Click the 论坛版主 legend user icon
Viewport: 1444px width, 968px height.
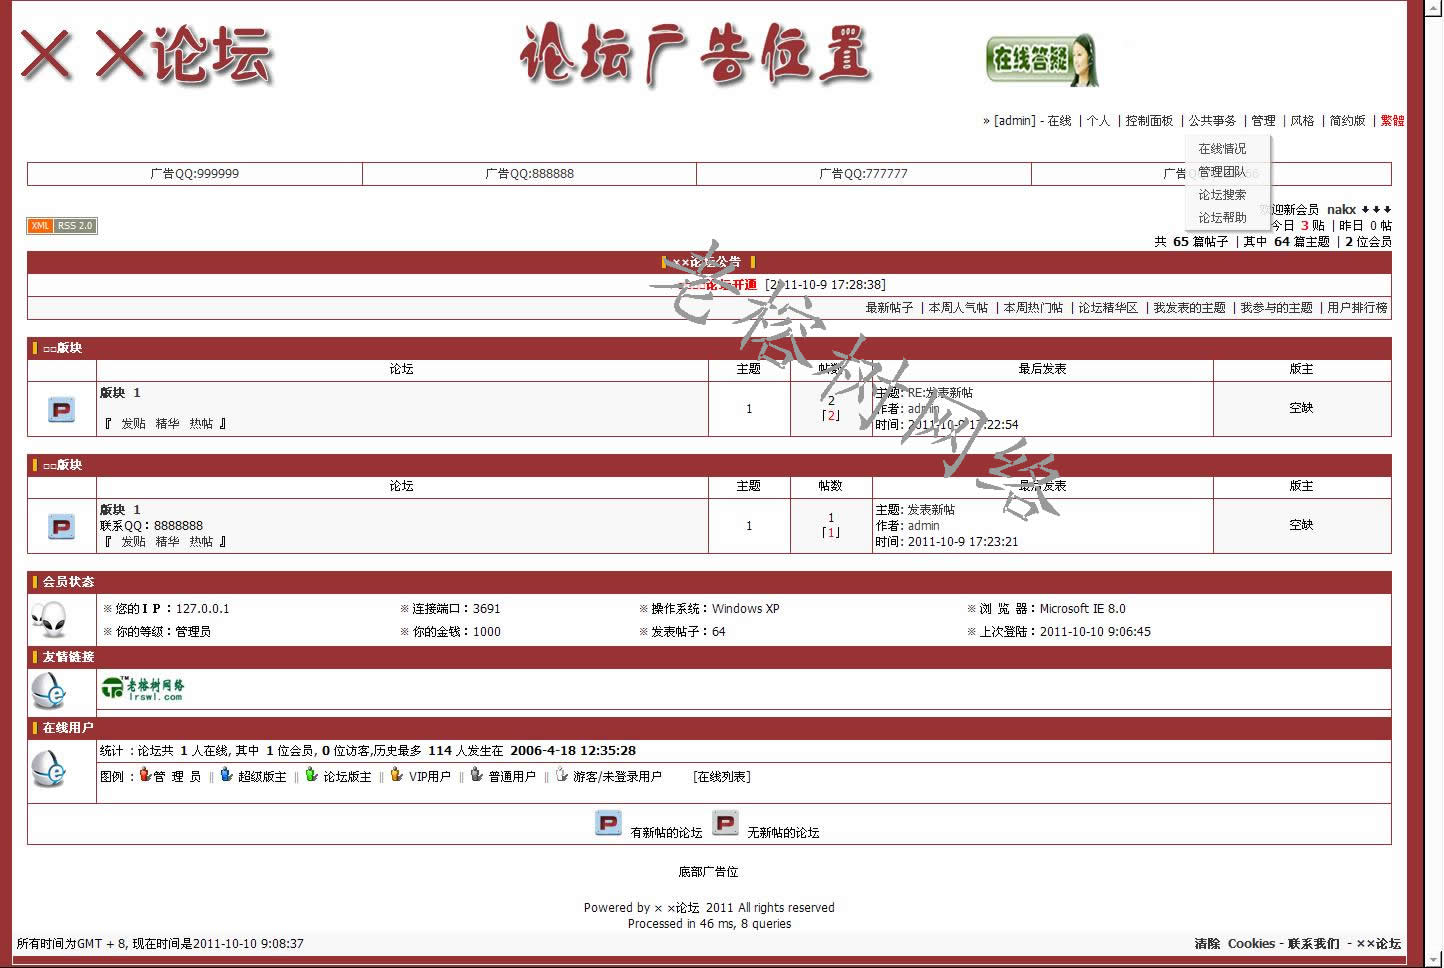(312, 775)
